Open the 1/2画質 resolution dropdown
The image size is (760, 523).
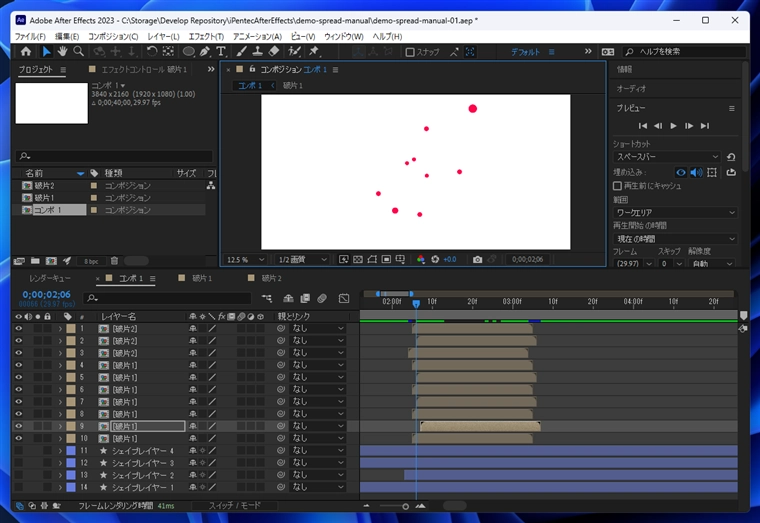point(302,259)
